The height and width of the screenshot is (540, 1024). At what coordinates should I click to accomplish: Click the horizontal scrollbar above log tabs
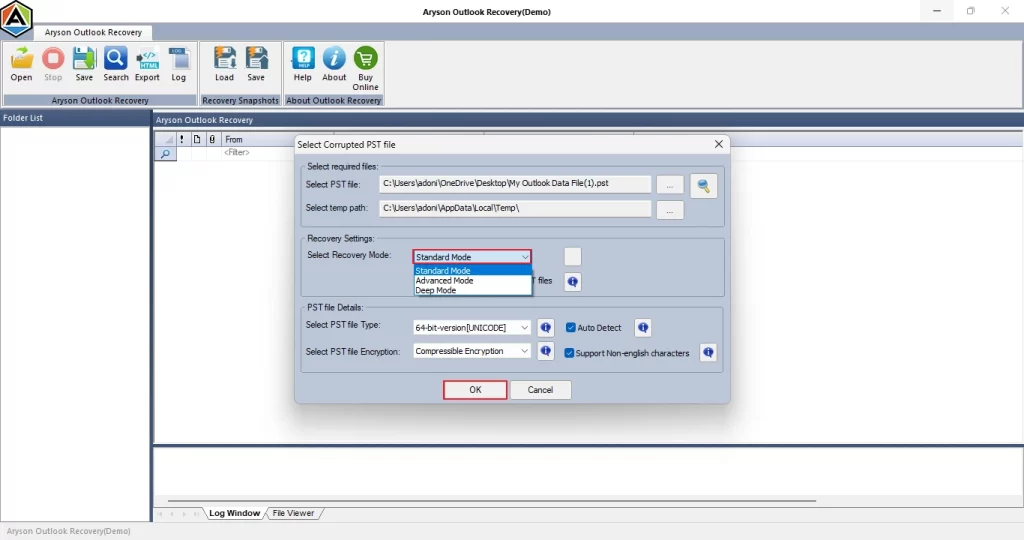[x=492, y=501]
